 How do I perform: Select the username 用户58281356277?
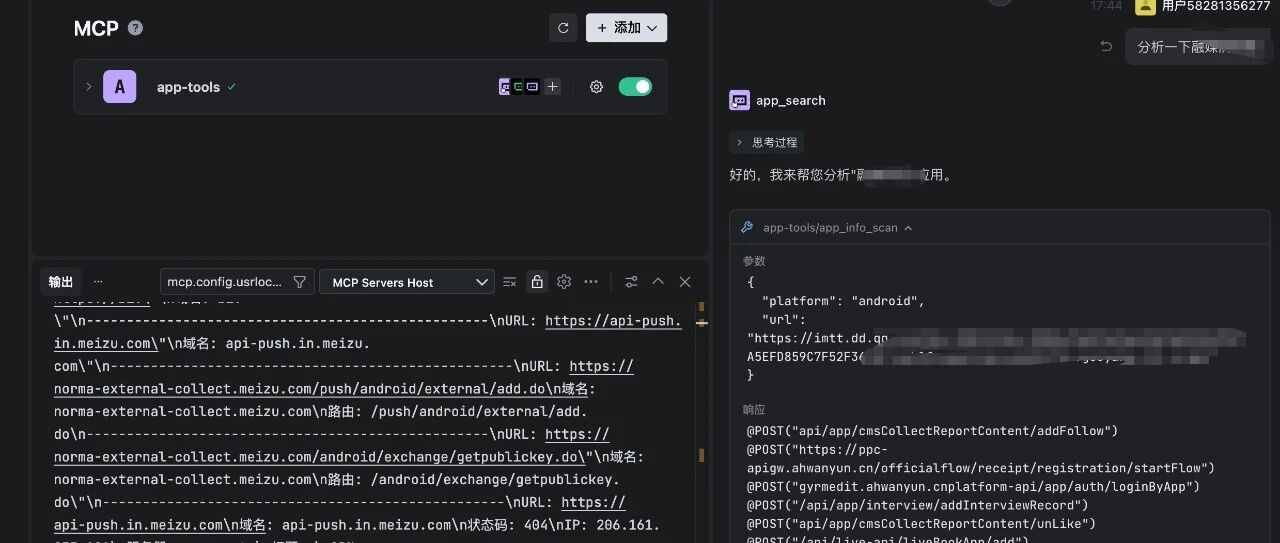(x=1216, y=6)
